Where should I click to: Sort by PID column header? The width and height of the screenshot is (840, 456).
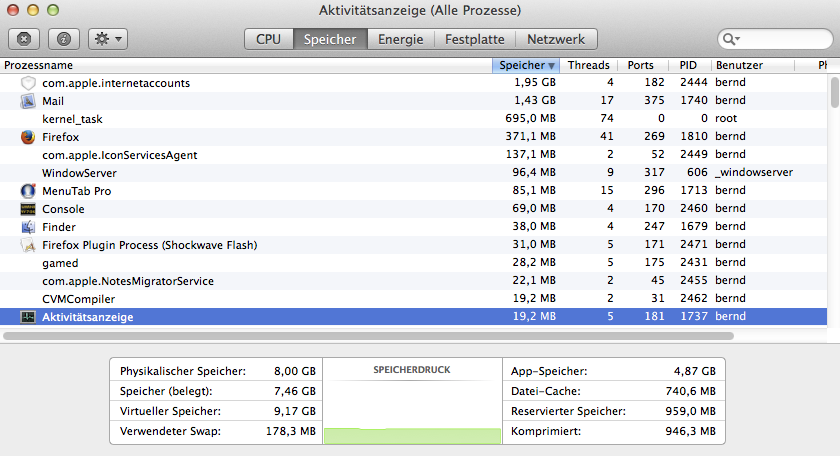pos(690,65)
